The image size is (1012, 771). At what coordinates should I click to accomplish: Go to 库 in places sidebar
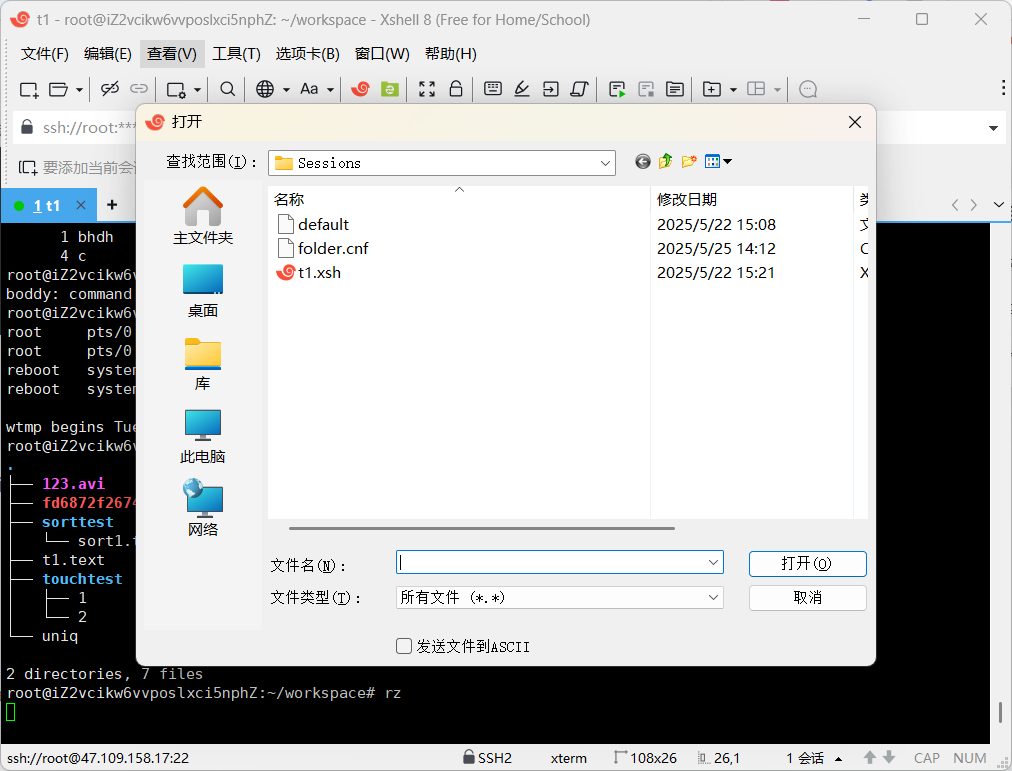point(203,364)
